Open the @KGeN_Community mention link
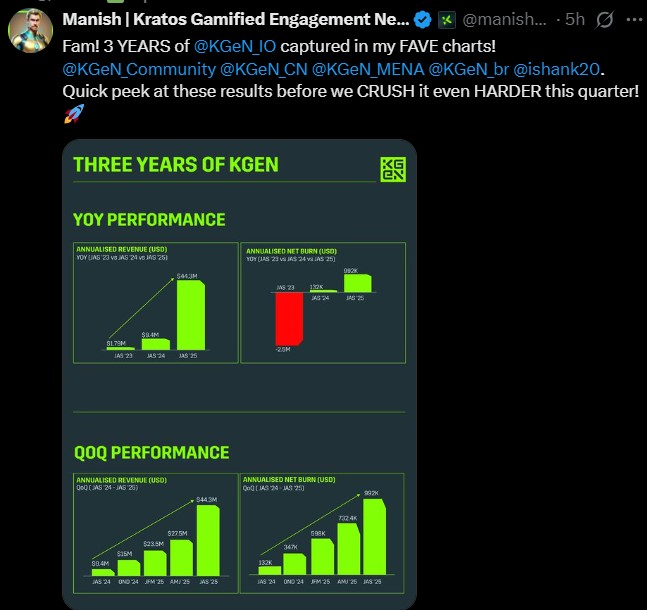This screenshot has height=610, width=647. pos(138,69)
